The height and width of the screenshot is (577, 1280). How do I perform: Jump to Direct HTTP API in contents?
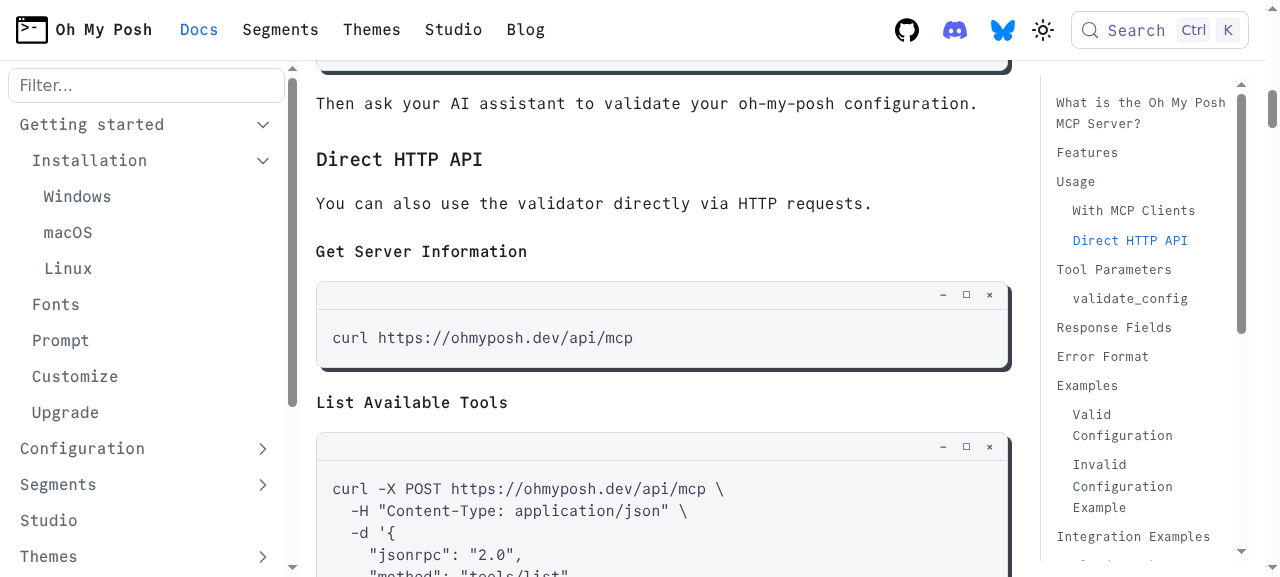1130,241
